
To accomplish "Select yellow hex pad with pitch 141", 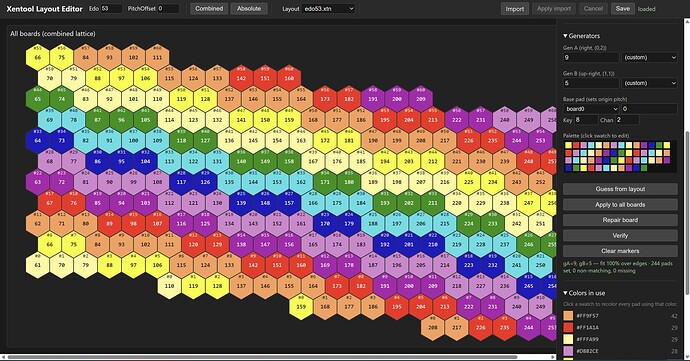I will (241, 120).
